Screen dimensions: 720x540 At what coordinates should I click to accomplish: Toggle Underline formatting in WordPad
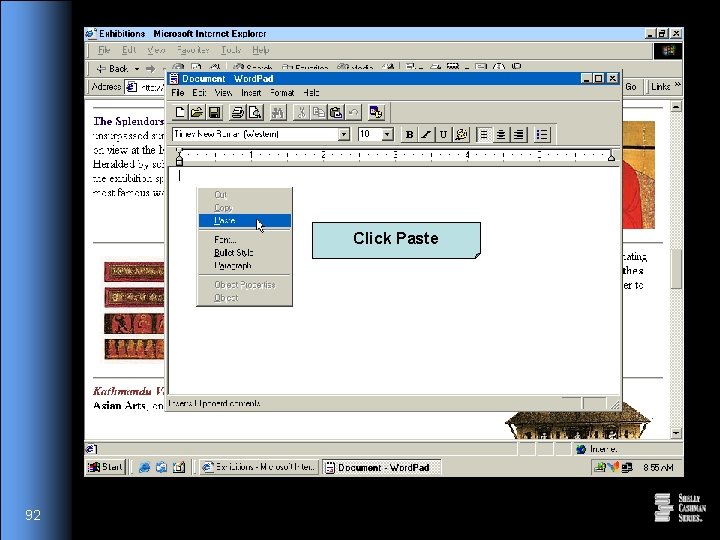(443, 135)
